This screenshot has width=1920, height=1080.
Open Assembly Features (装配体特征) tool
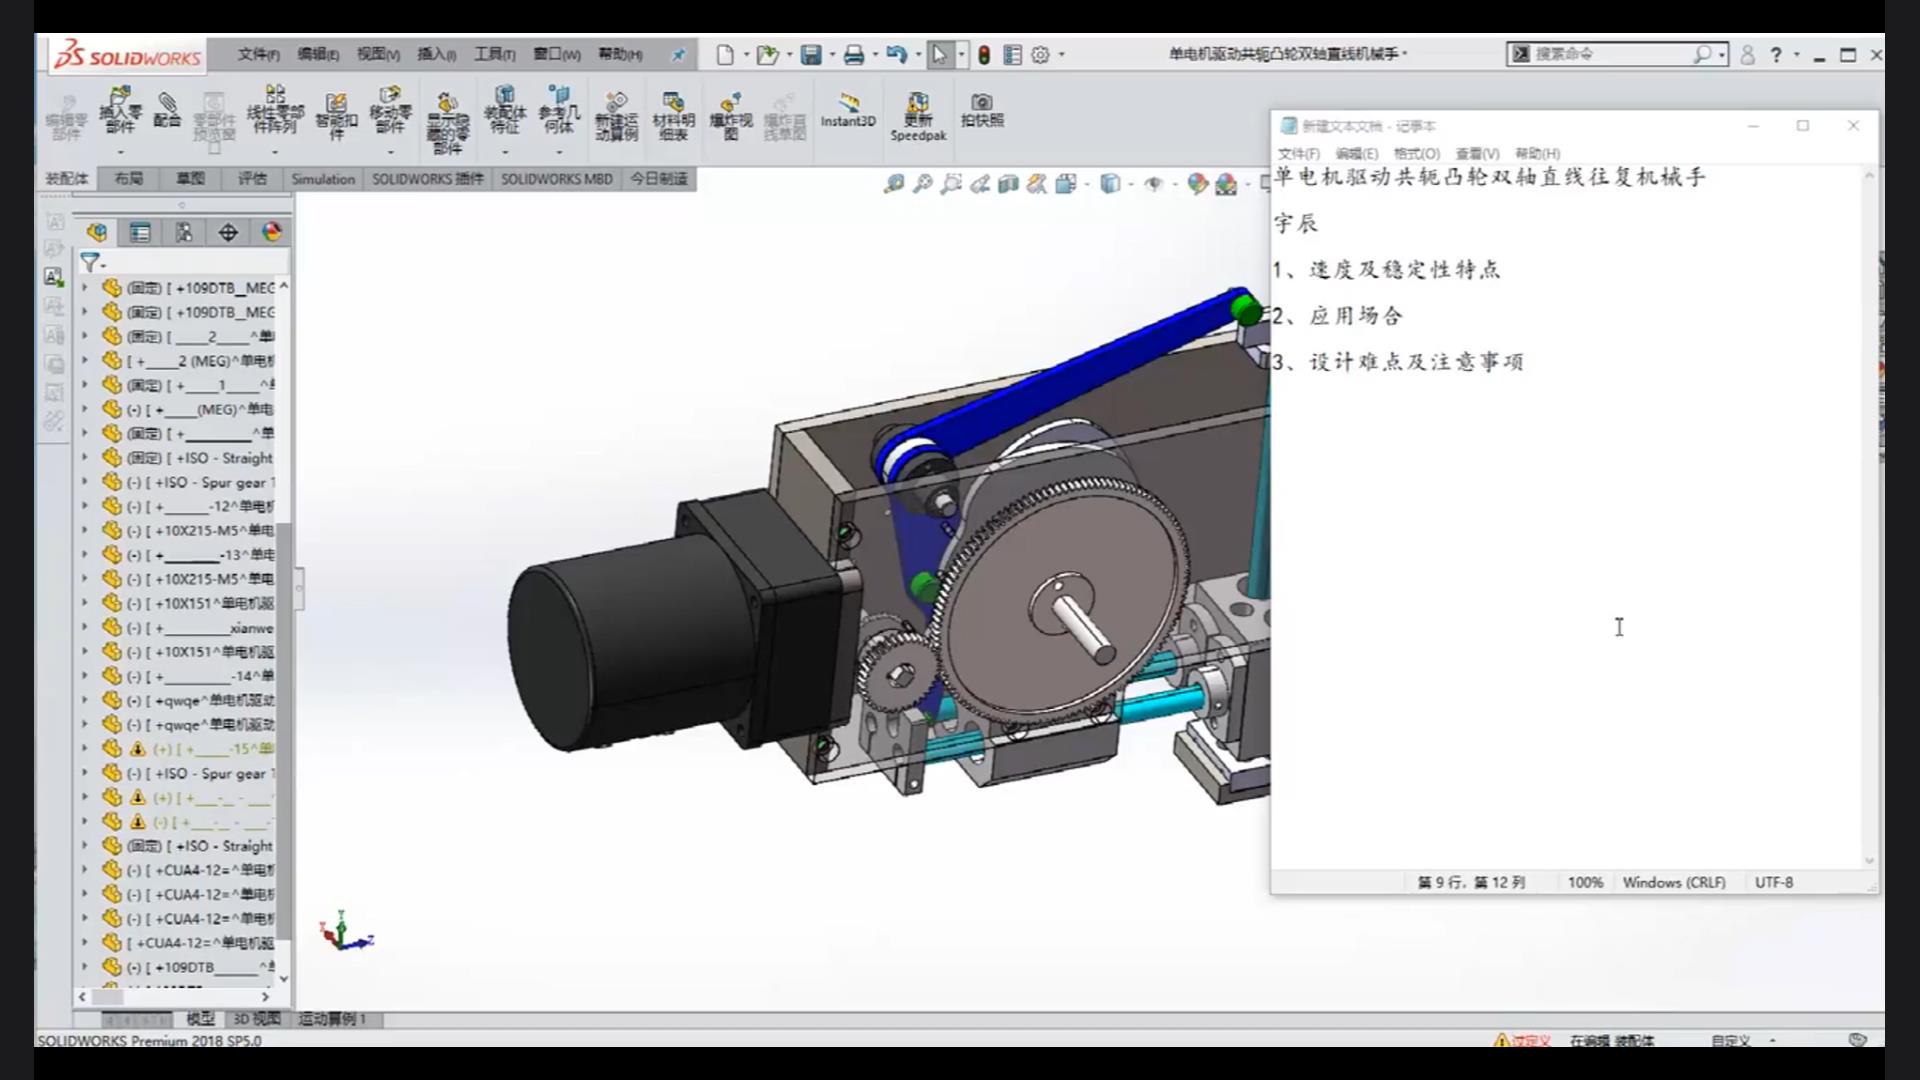pos(505,110)
